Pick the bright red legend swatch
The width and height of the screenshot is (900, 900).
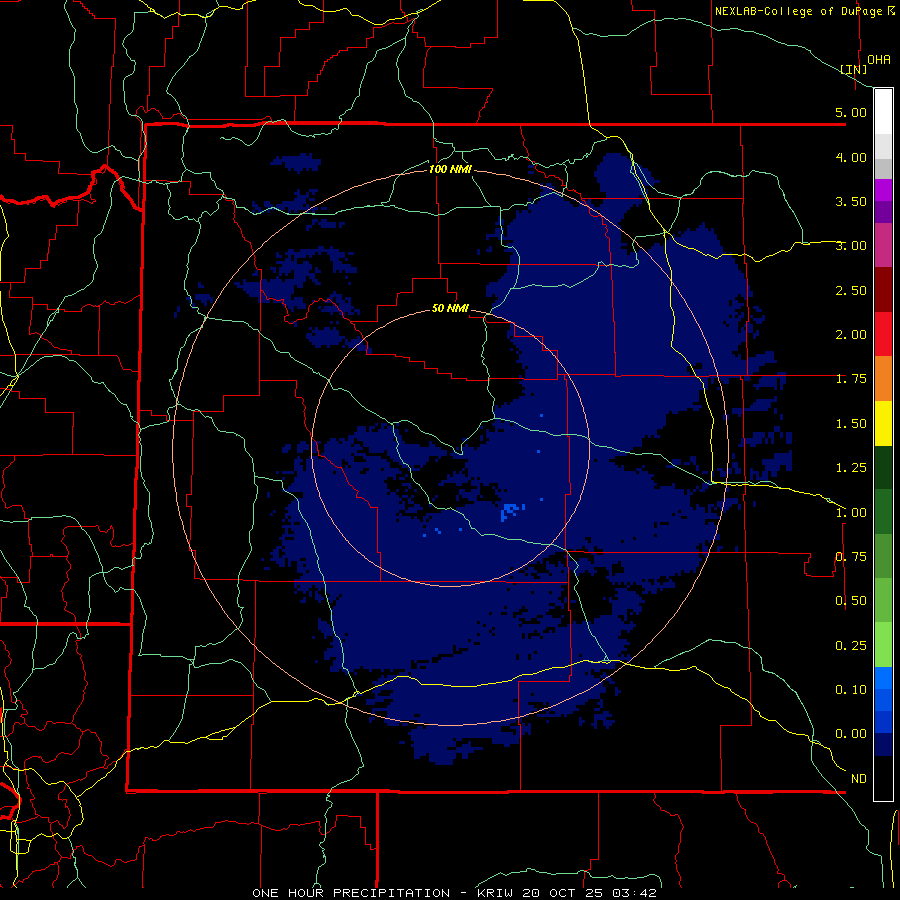click(883, 334)
